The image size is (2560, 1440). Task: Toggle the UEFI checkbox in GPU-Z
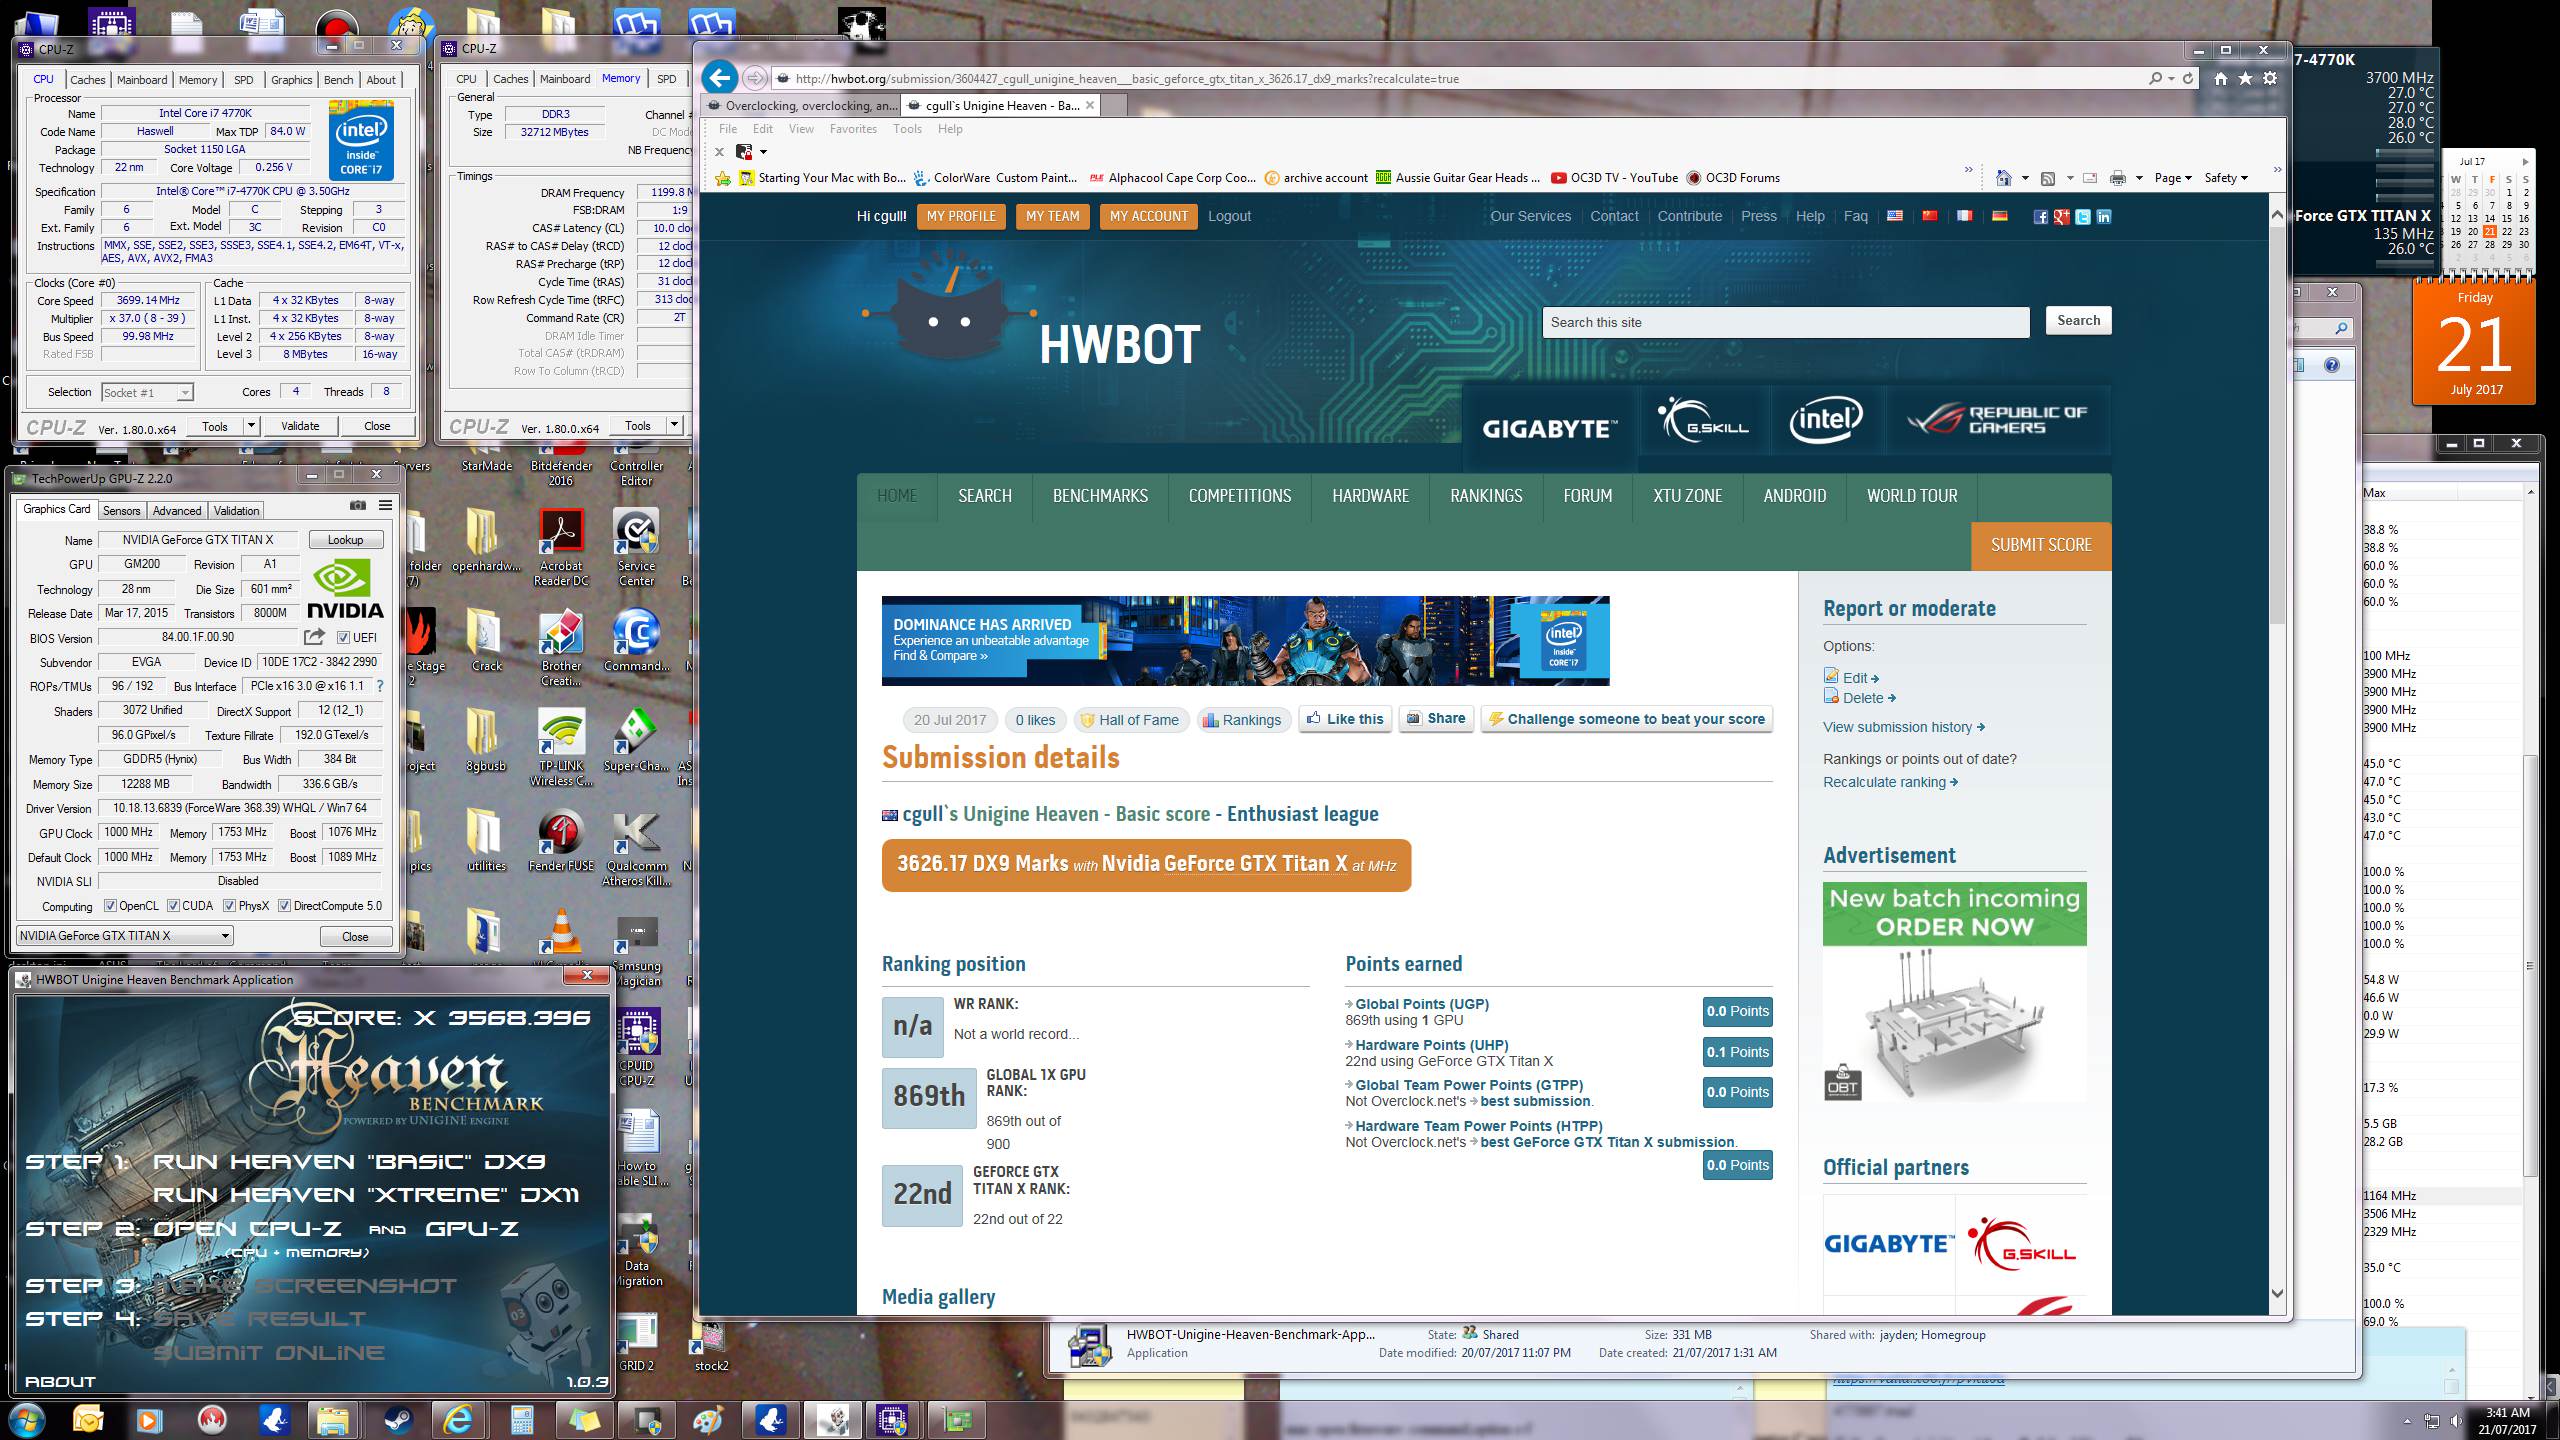343,637
